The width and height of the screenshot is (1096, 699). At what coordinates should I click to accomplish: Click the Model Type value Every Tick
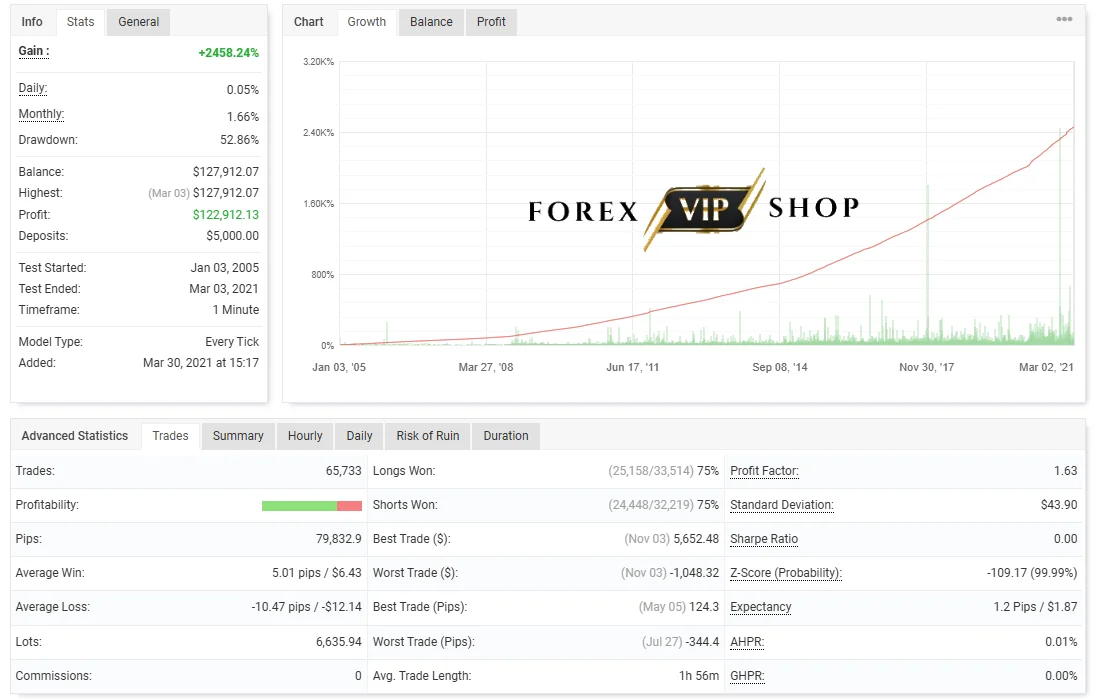point(232,342)
